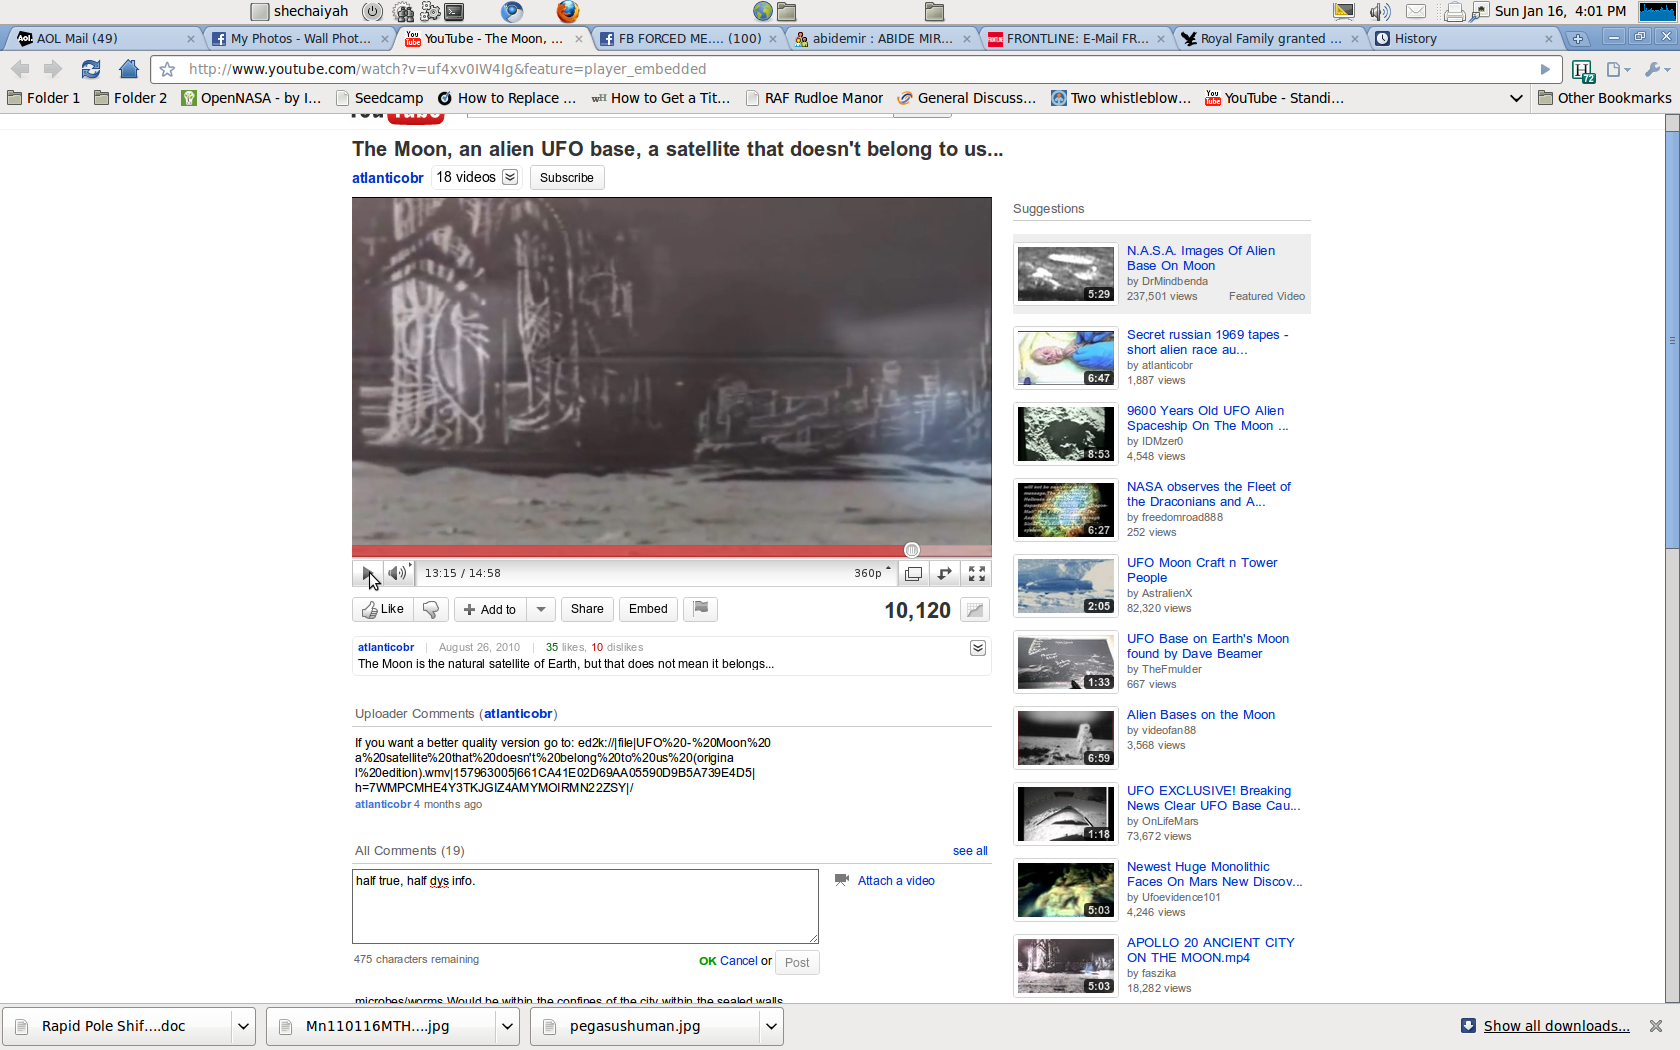Switch to the My Photos - Wall Photos tab
Screen dimensions: 1680x1050
[300, 38]
